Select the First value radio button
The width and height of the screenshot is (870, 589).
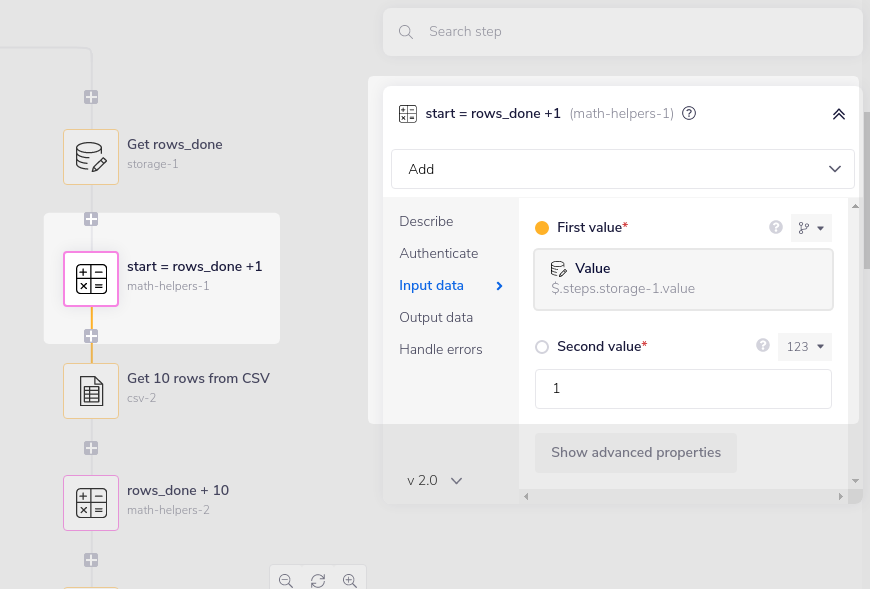[x=541, y=227]
